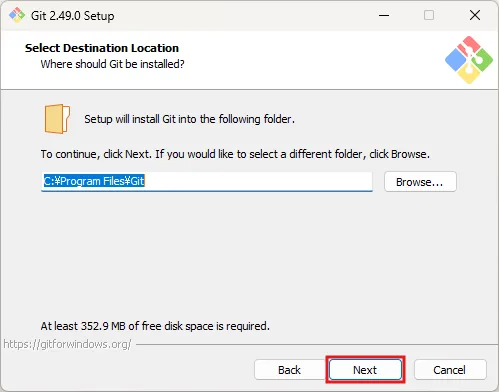
Task: Minimize the Git Setup window
Action: point(384,15)
